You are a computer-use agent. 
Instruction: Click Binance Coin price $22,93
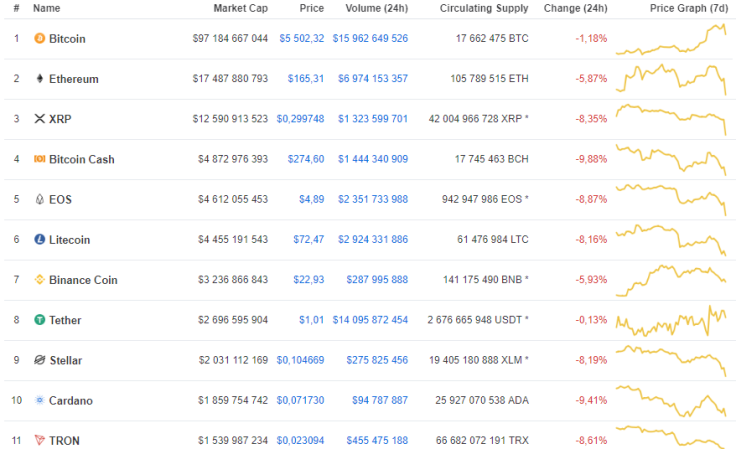308,280
